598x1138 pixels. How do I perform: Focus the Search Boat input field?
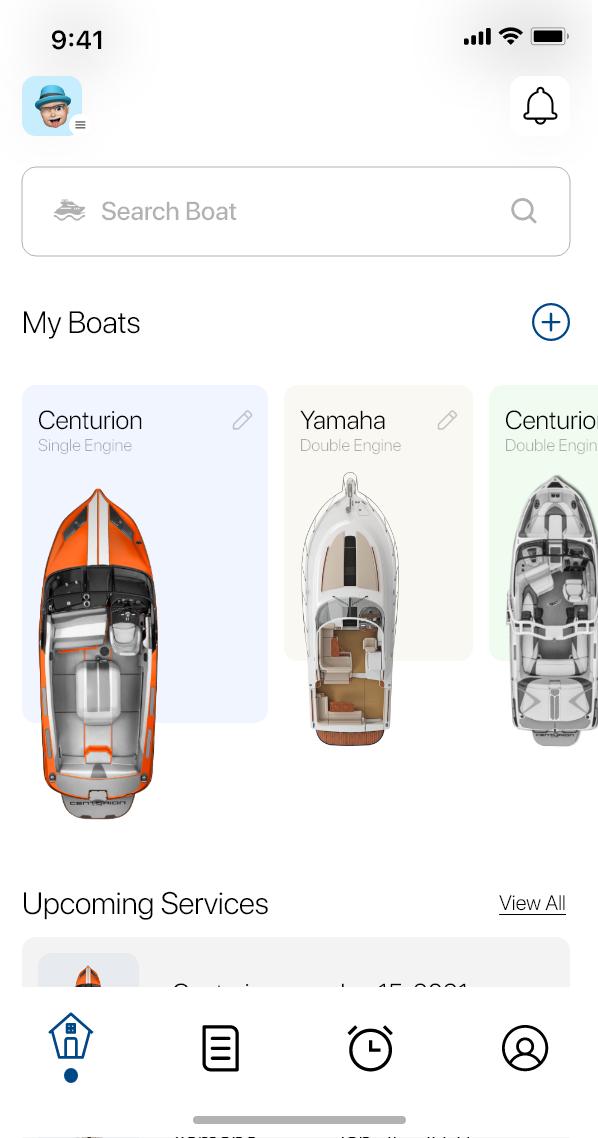click(296, 211)
